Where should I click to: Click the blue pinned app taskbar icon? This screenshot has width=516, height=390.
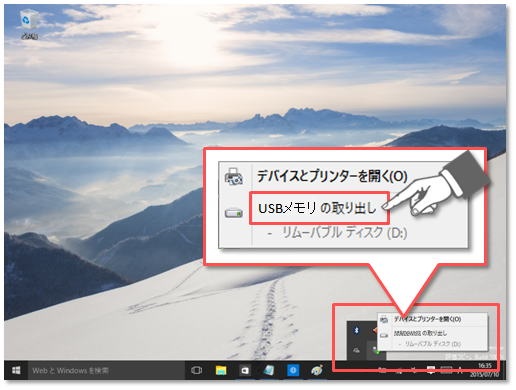(x=293, y=371)
